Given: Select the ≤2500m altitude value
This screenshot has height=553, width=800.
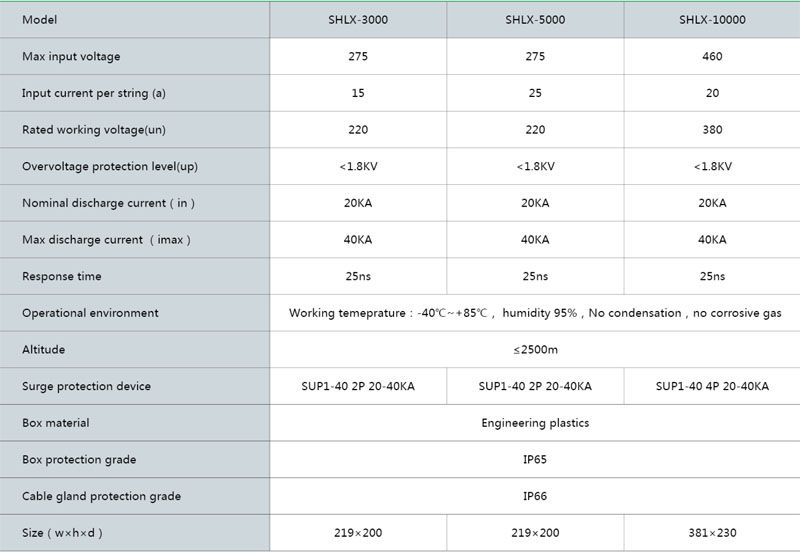Looking at the screenshot, I should tap(535, 350).
